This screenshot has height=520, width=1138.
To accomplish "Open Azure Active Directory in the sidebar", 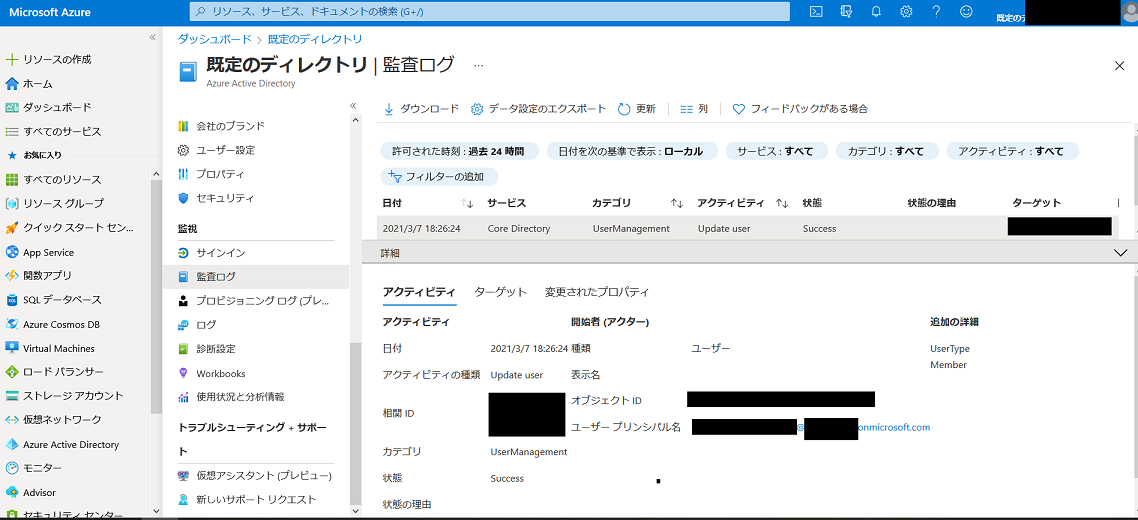I will coord(62,444).
